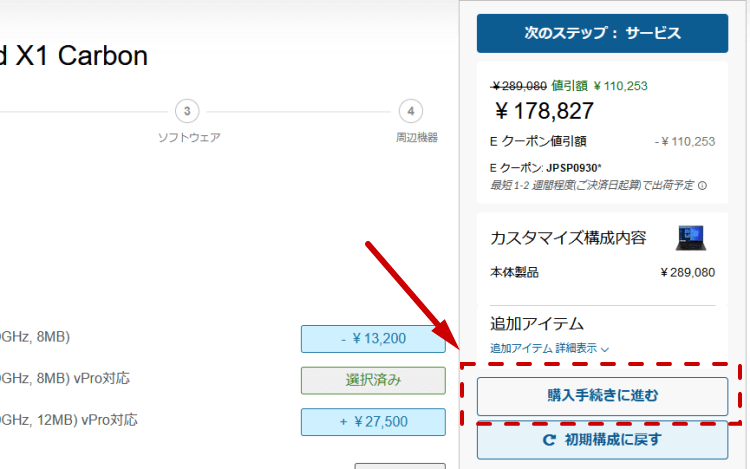Click the refresh icon on 初期構成に戻す
Image resolution: width=750 pixels, height=469 pixels.
click(x=549, y=440)
